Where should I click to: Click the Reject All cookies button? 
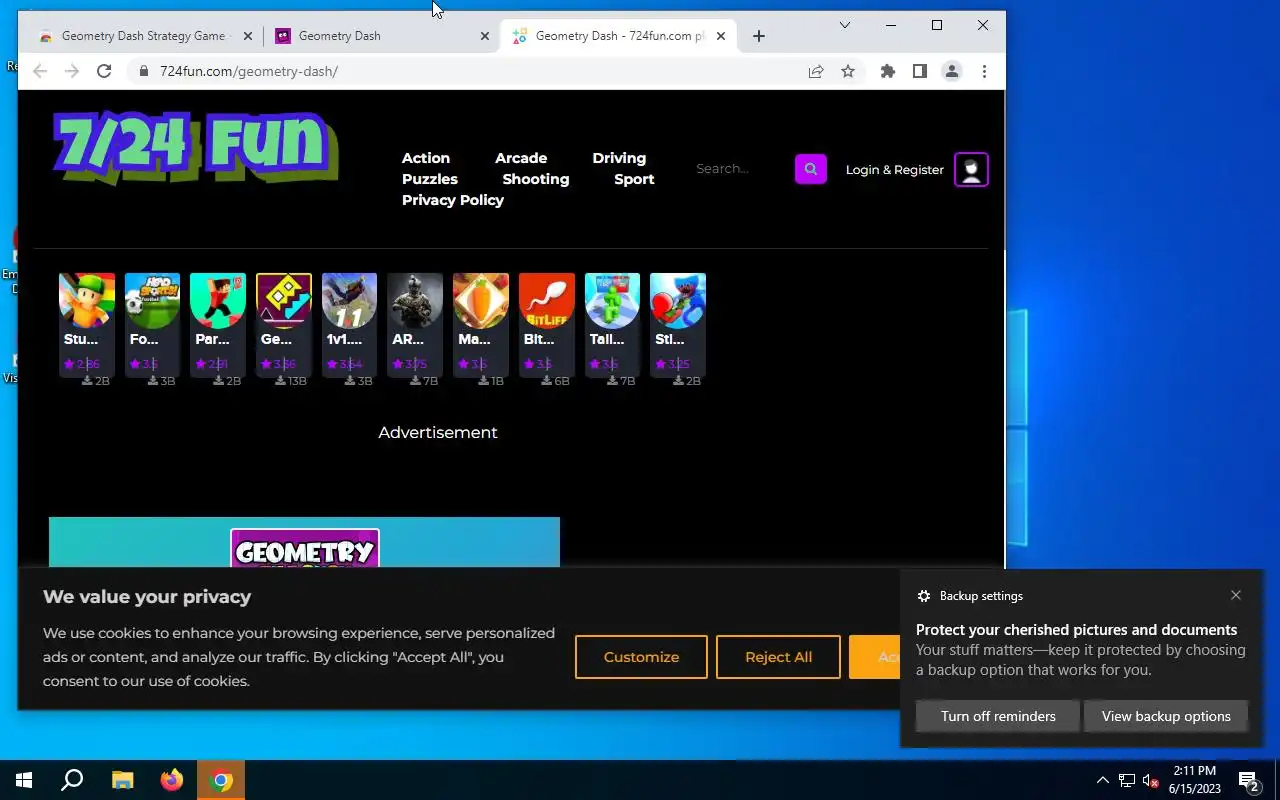(778, 657)
